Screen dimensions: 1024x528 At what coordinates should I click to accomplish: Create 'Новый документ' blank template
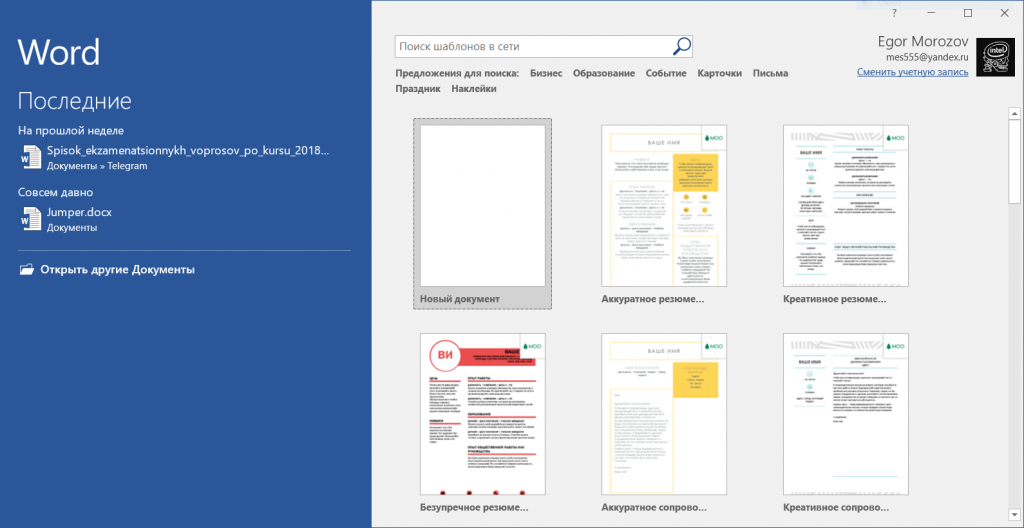[x=483, y=214]
